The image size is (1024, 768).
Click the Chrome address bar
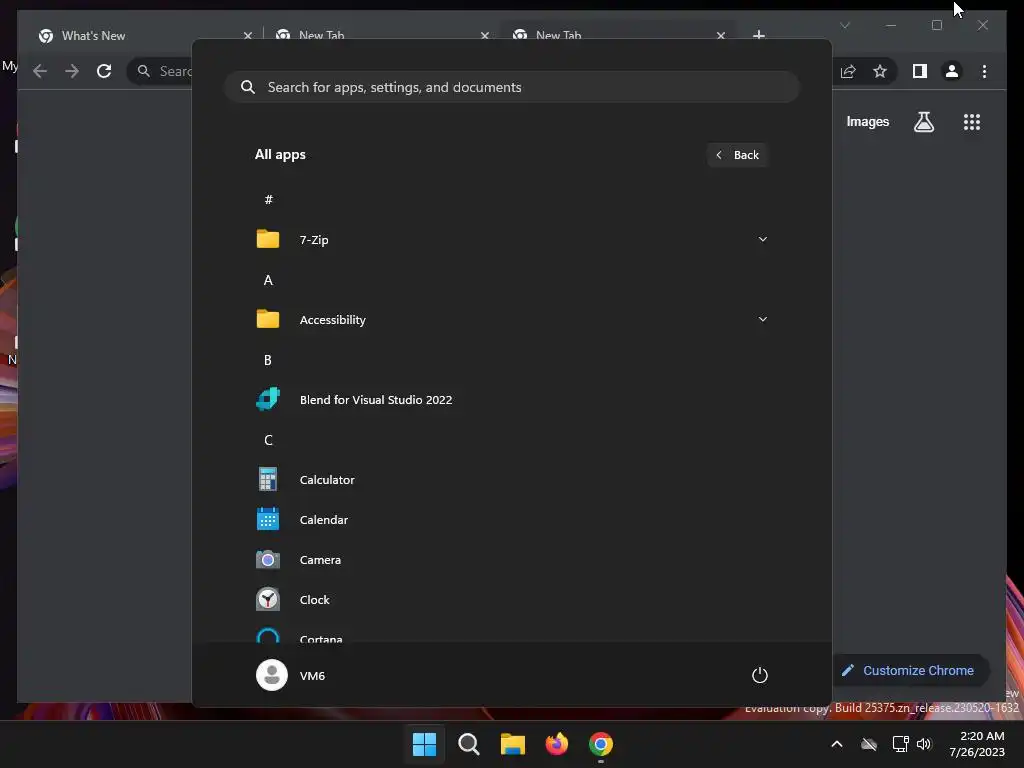point(160,71)
